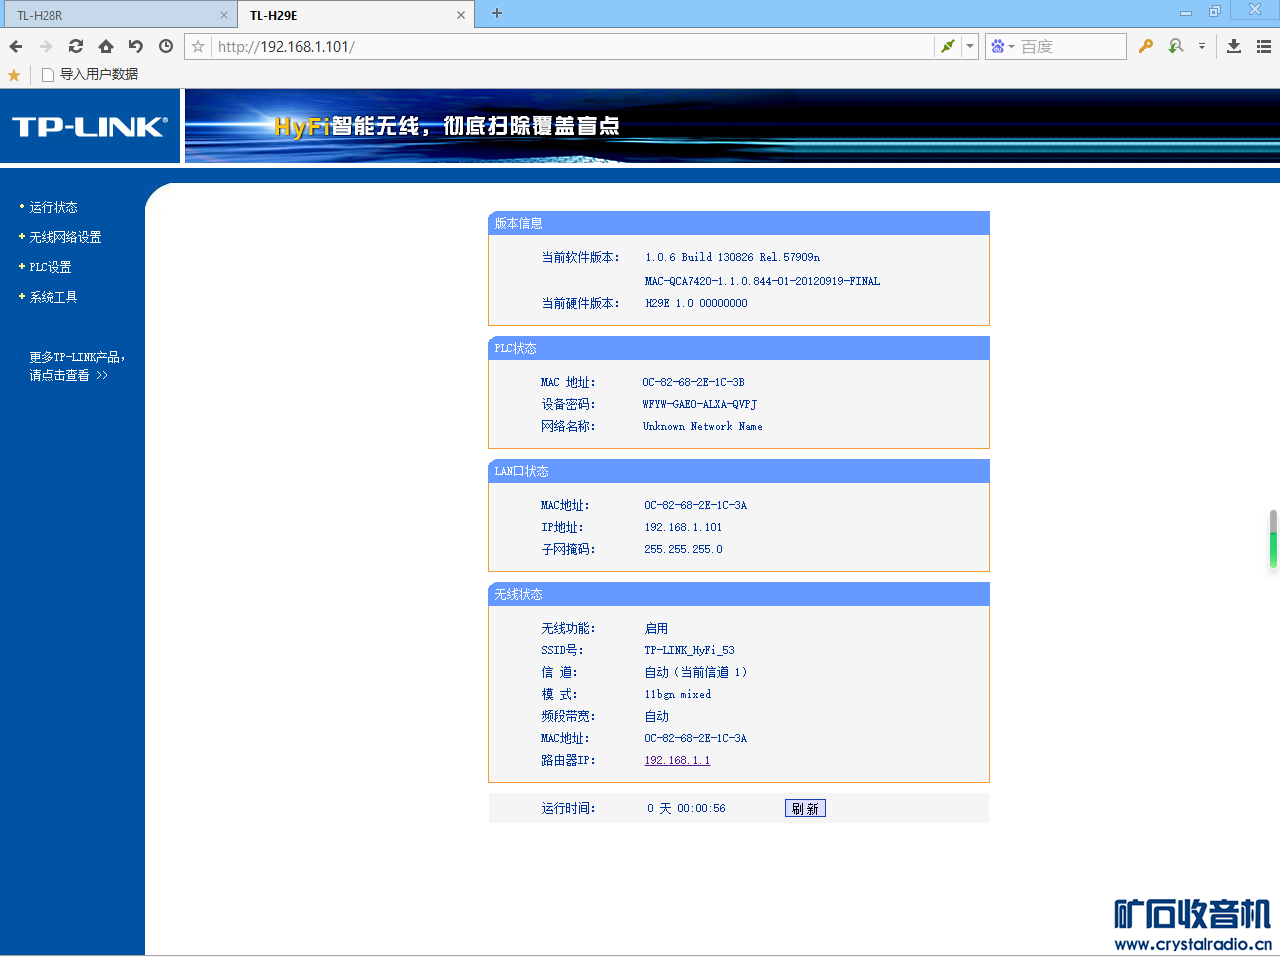Expand 系统工具 sidebar menu

(53, 297)
